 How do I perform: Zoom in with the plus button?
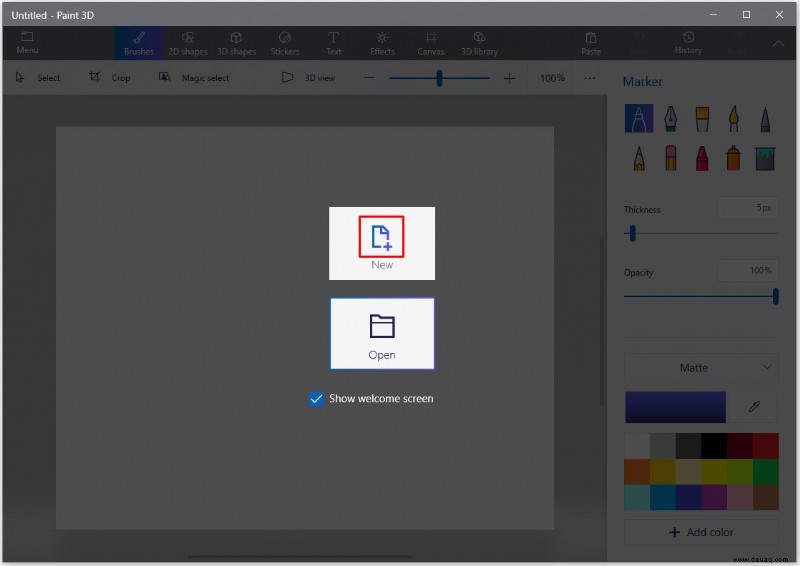(x=509, y=78)
